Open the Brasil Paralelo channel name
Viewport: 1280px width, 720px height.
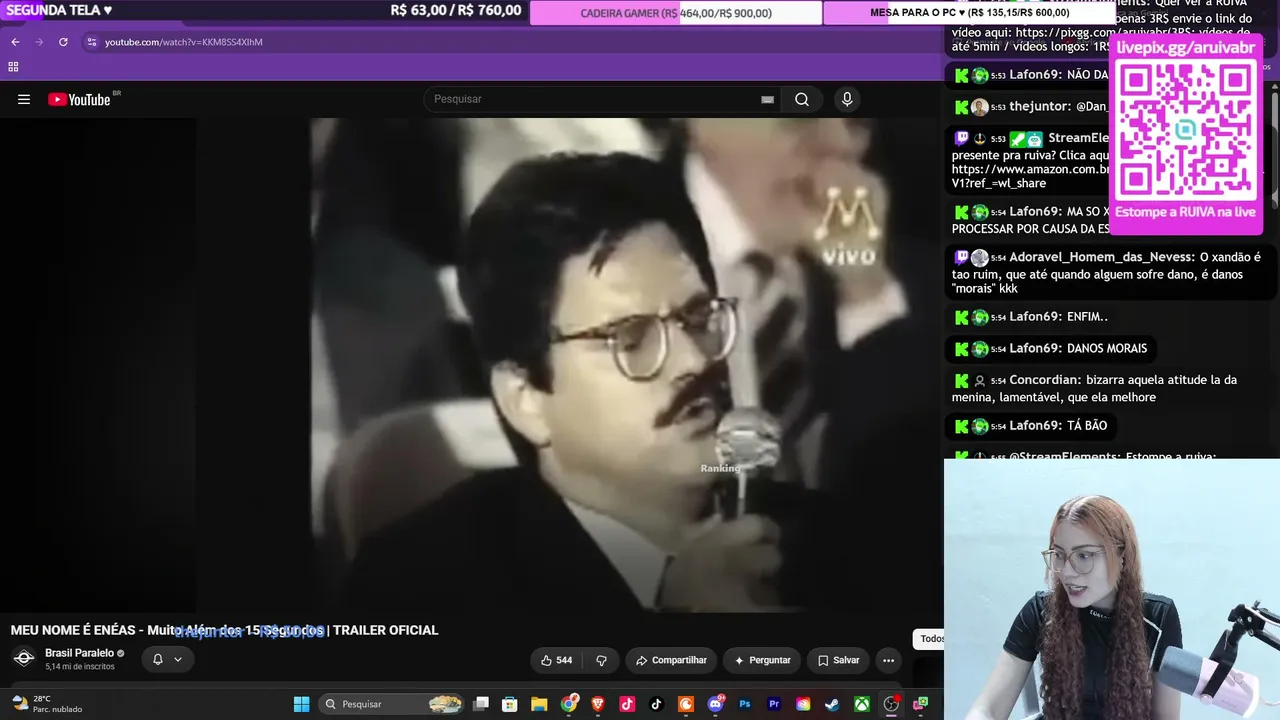79,653
